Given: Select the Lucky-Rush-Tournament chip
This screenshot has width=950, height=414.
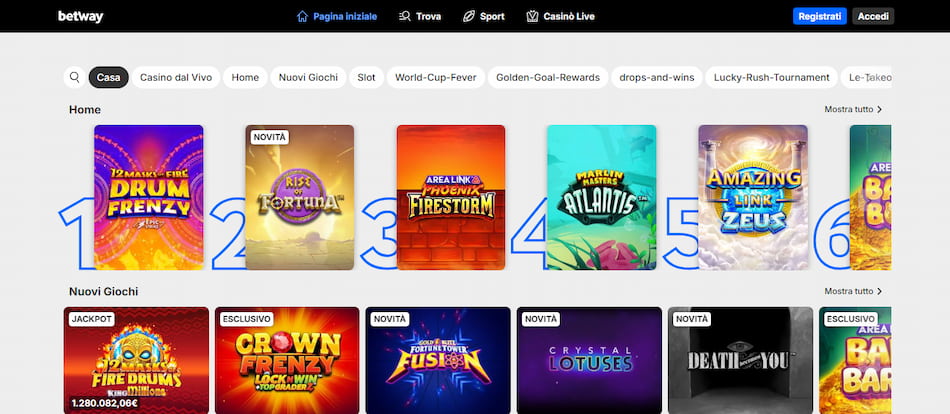Looking at the screenshot, I should coord(771,78).
